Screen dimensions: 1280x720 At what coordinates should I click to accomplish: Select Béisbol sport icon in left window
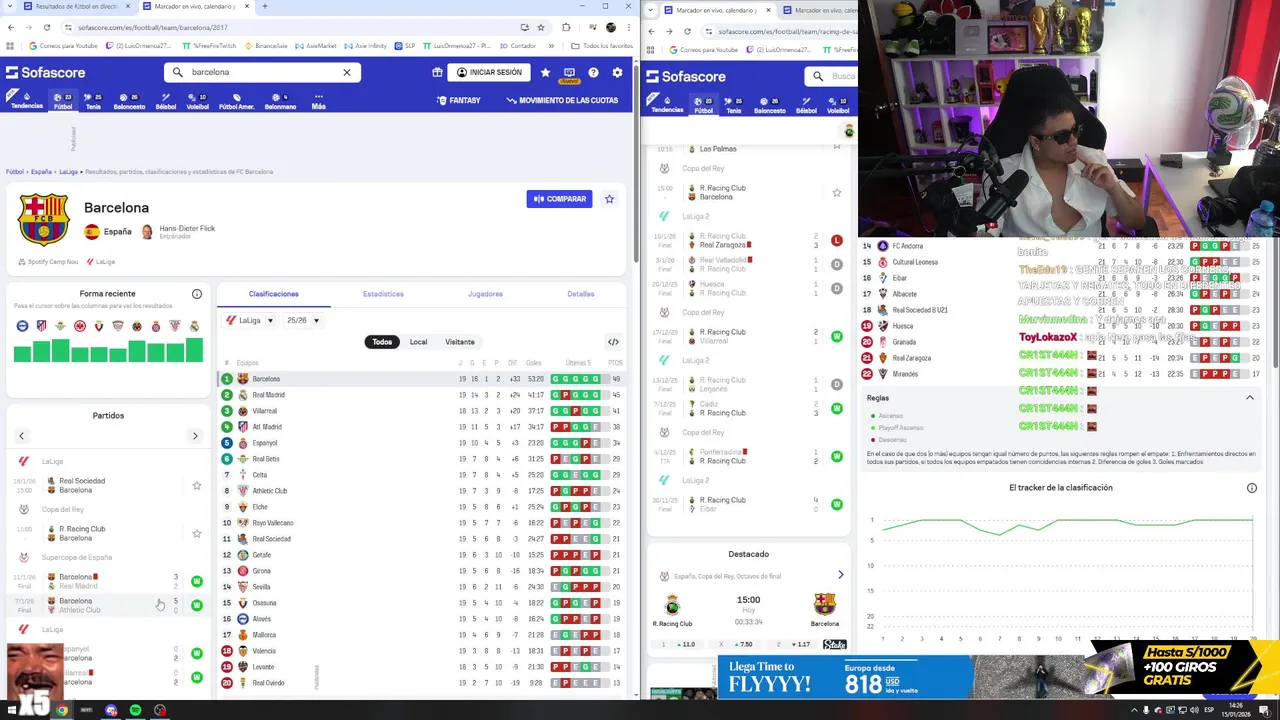[x=166, y=101]
